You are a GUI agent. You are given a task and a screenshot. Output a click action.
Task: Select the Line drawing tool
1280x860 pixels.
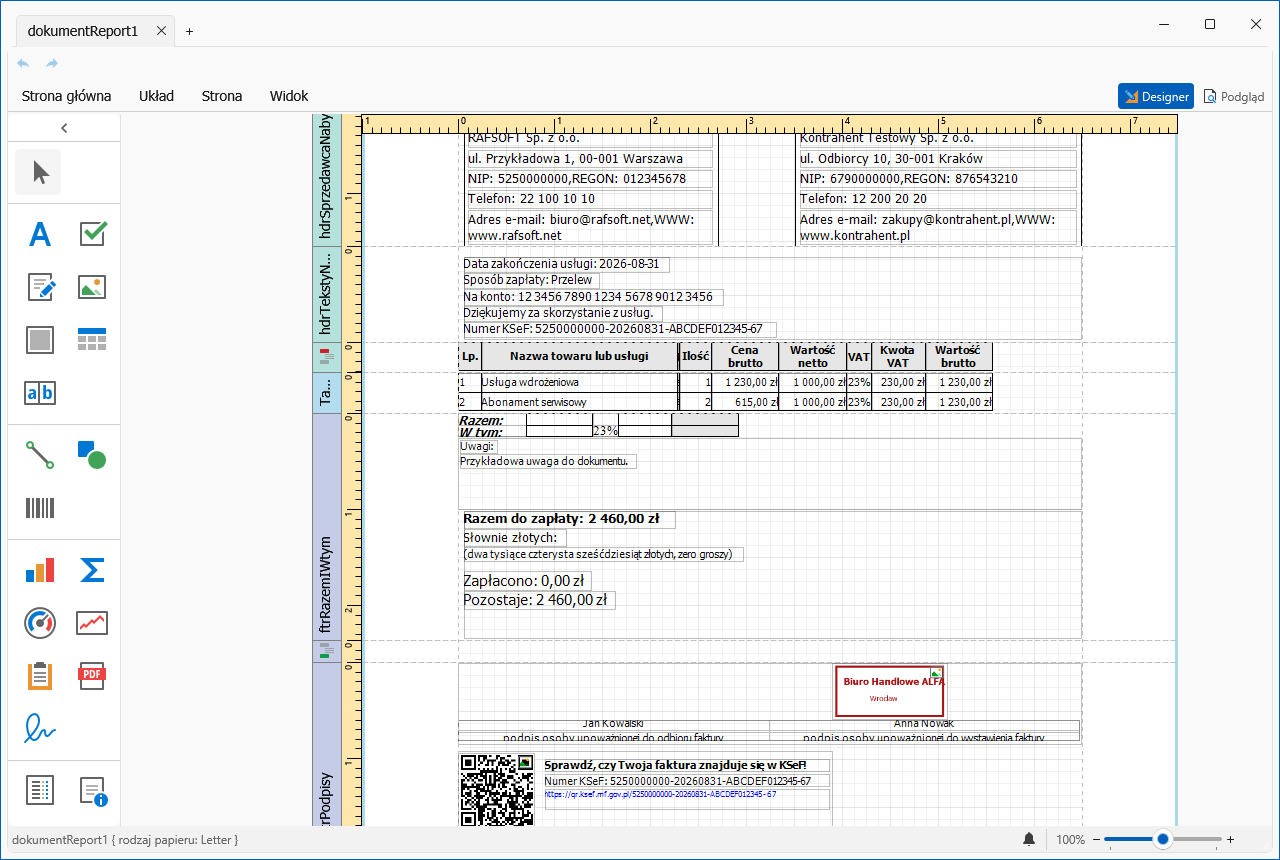tap(39, 455)
